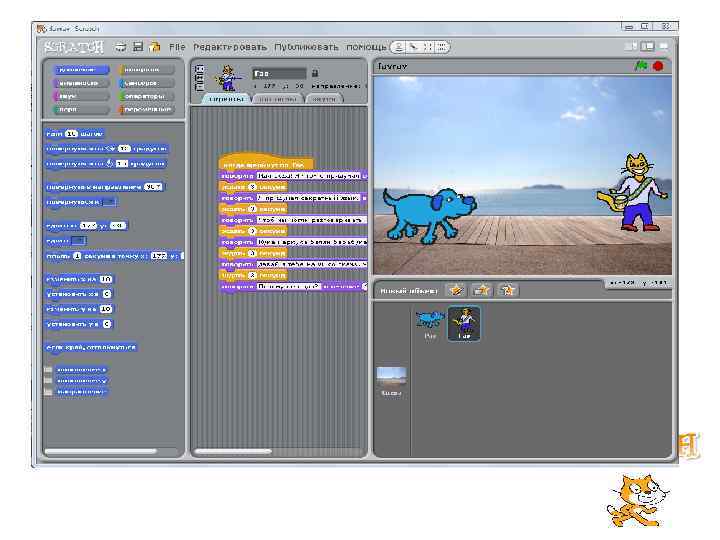Switch to full stage view mode

pos(647,46)
